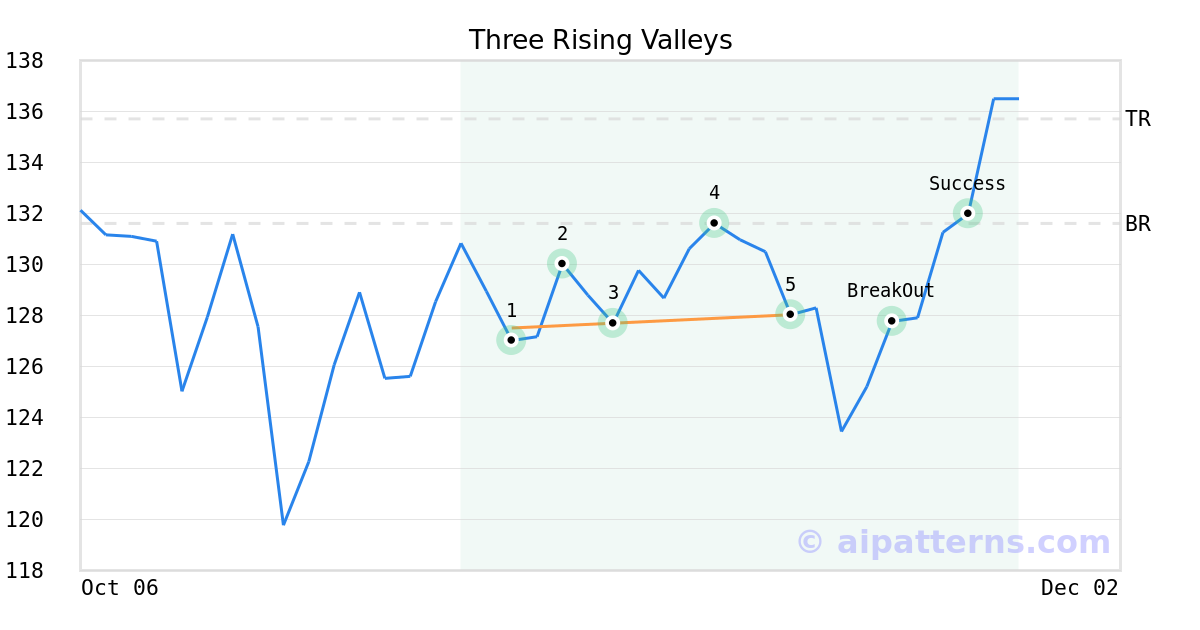The image size is (1200, 630).
Task: Click the BR label at right edge
Action: coord(1137,224)
